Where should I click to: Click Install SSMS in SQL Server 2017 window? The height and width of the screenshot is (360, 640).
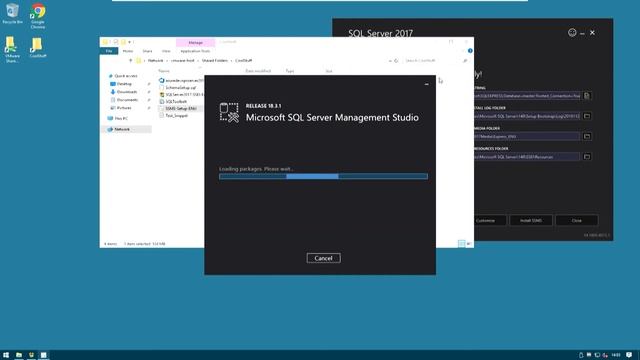(531, 220)
